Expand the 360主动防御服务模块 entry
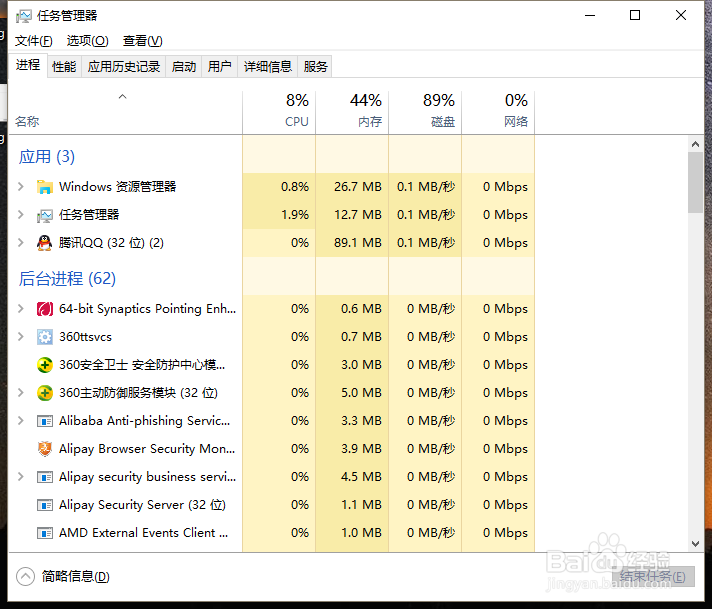Screen dimensions: 712x609 click(x=20, y=393)
